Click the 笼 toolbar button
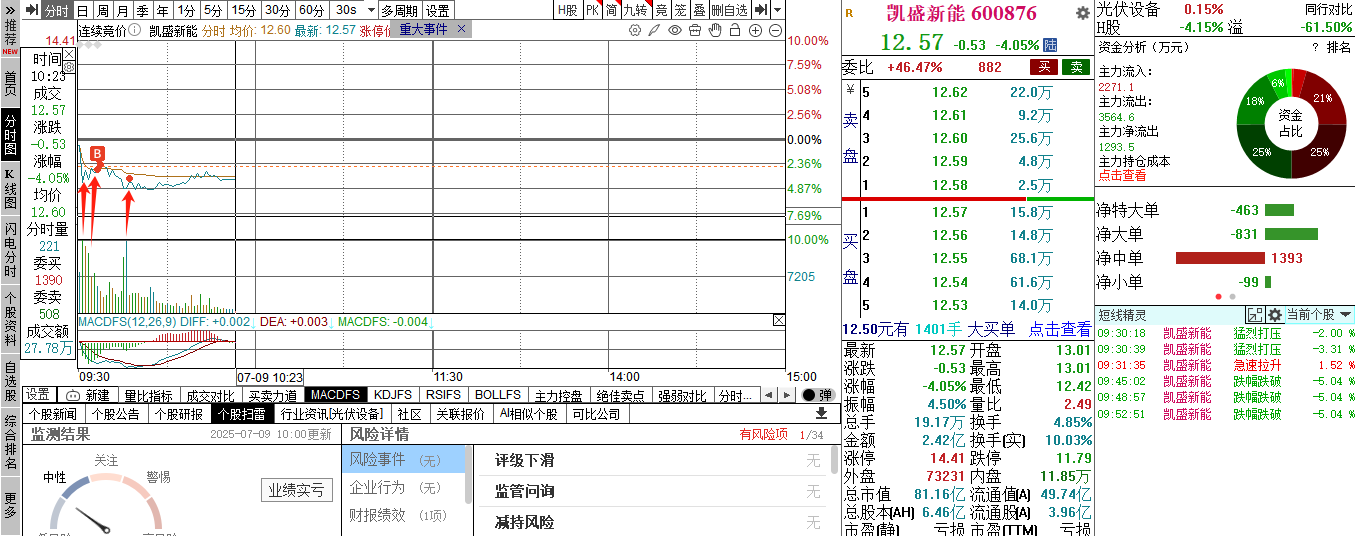Screen dimensions: 1355x536 coord(680,10)
